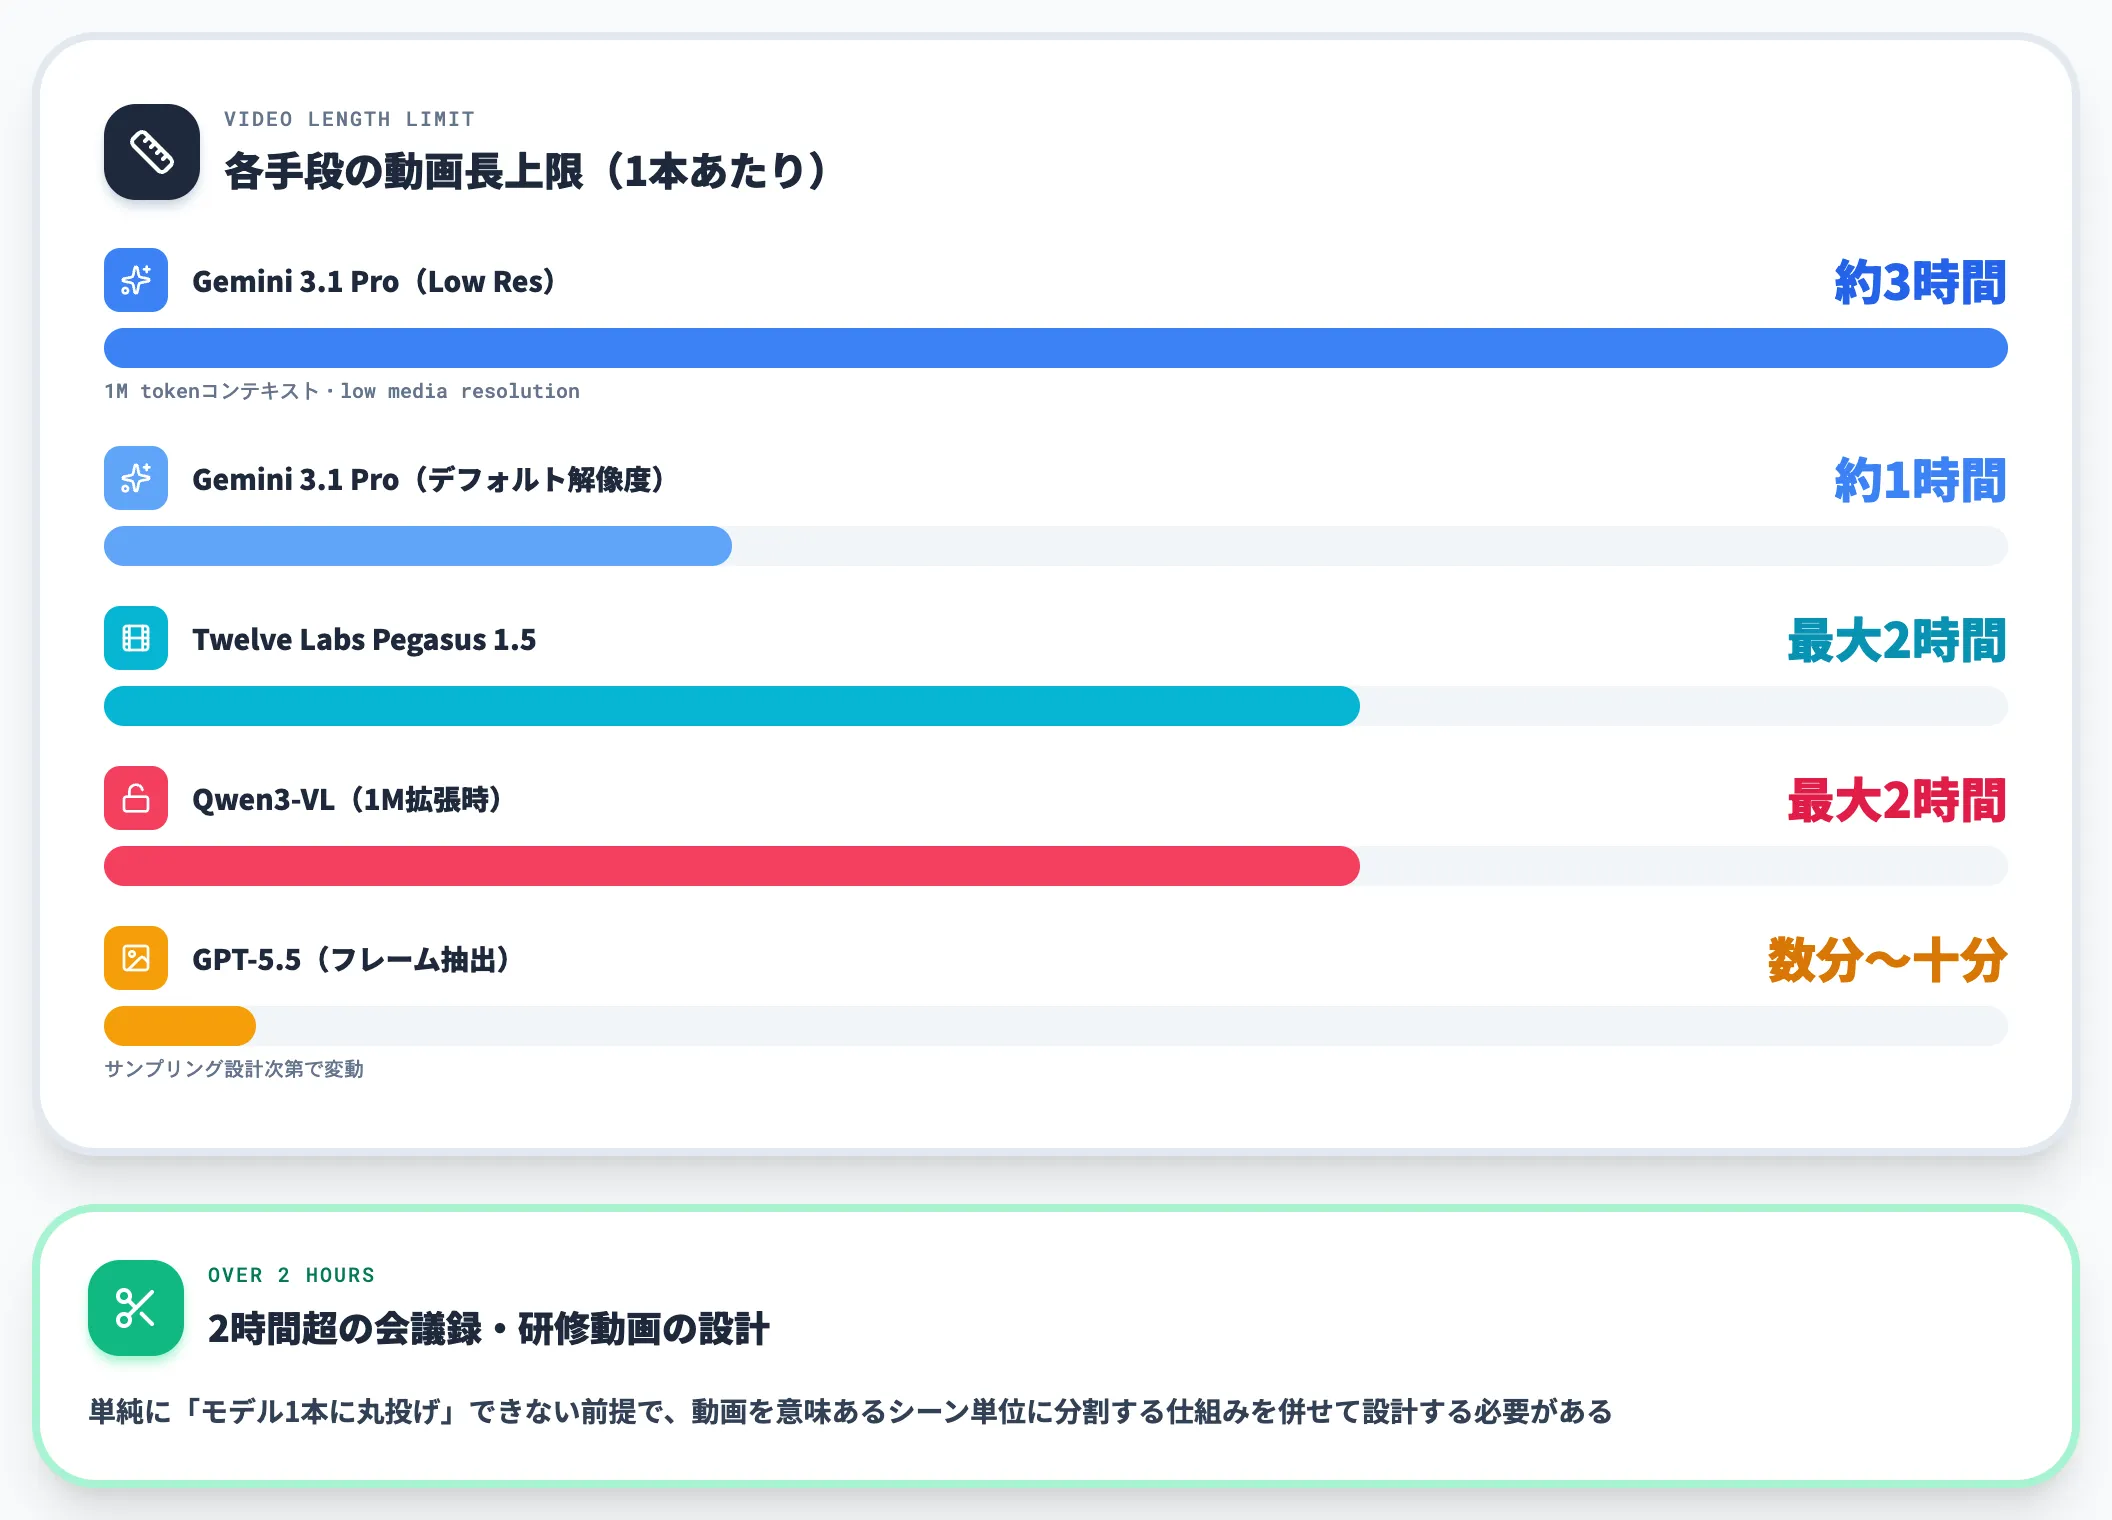Click the sparkle icon for Gemini 3.1 Pro (Low Res)
The height and width of the screenshot is (1520, 2112).
coord(136,280)
